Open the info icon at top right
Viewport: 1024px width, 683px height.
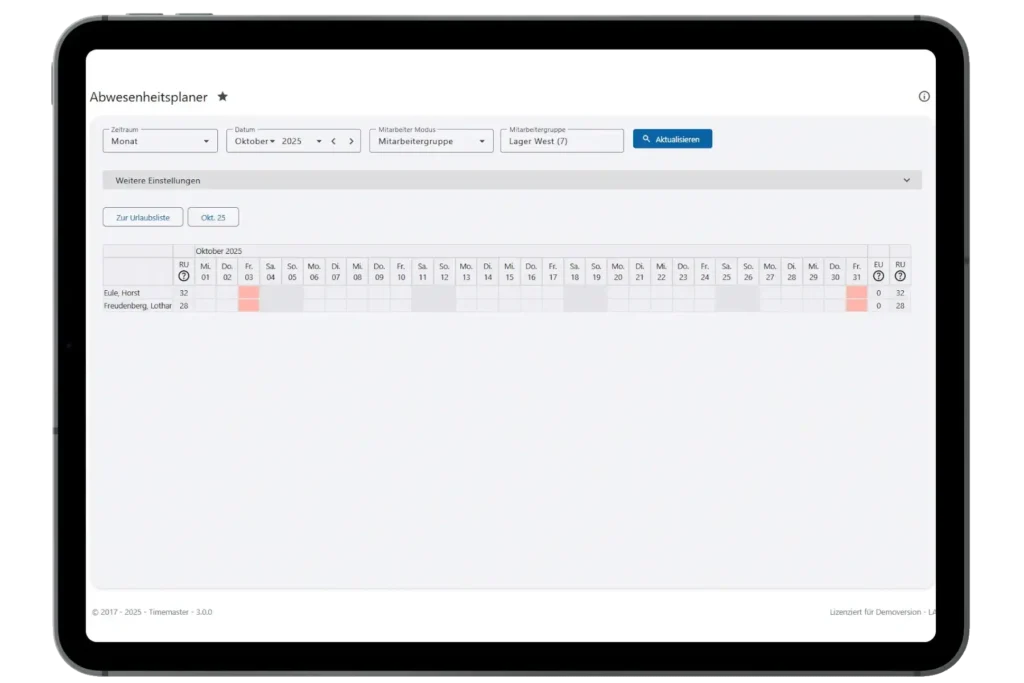[x=924, y=97]
